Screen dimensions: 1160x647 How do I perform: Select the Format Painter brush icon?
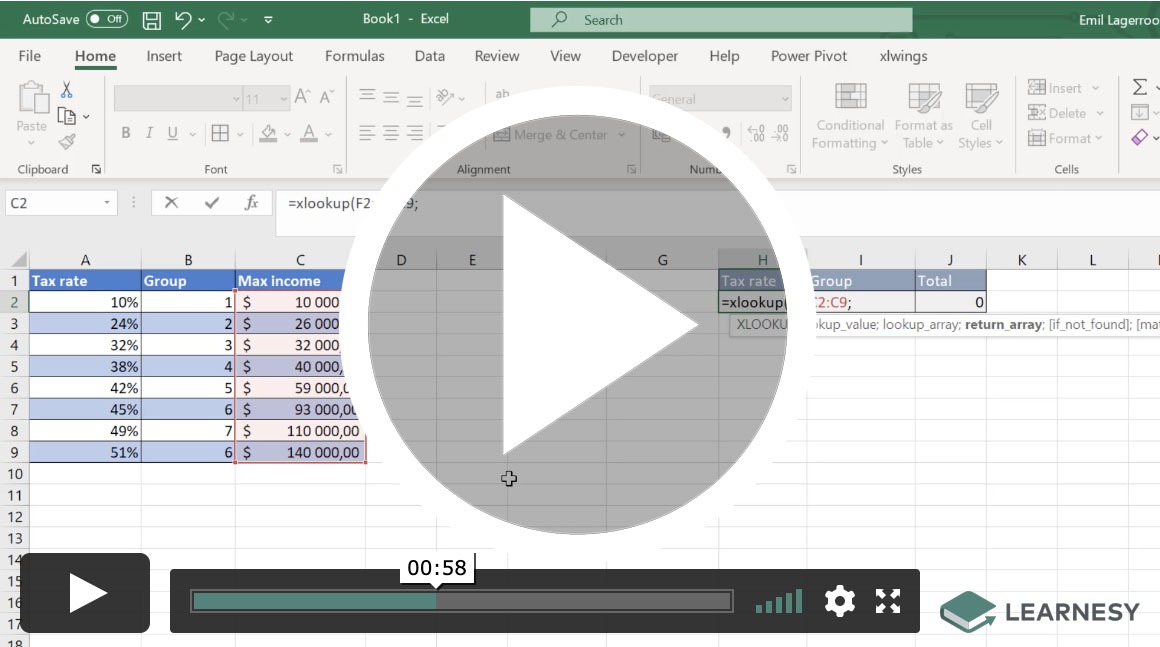pyautogui.click(x=67, y=142)
